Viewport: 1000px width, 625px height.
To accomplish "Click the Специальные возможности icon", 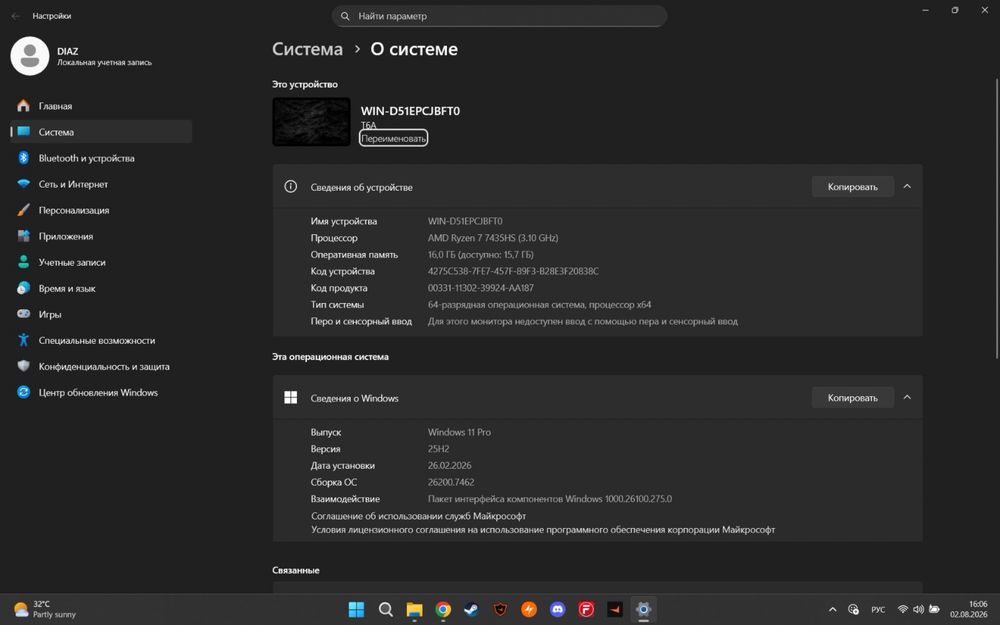I will pyautogui.click(x=24, y=341).
